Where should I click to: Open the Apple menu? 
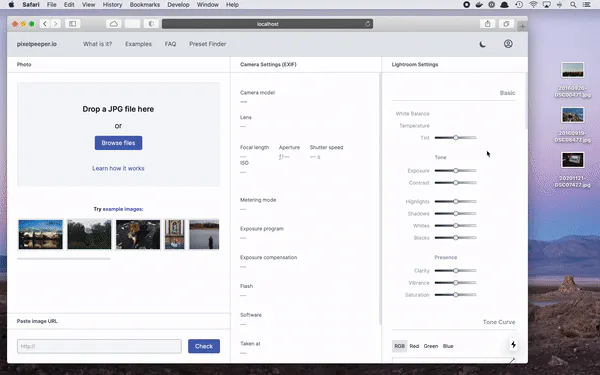(x=11, y=5)
